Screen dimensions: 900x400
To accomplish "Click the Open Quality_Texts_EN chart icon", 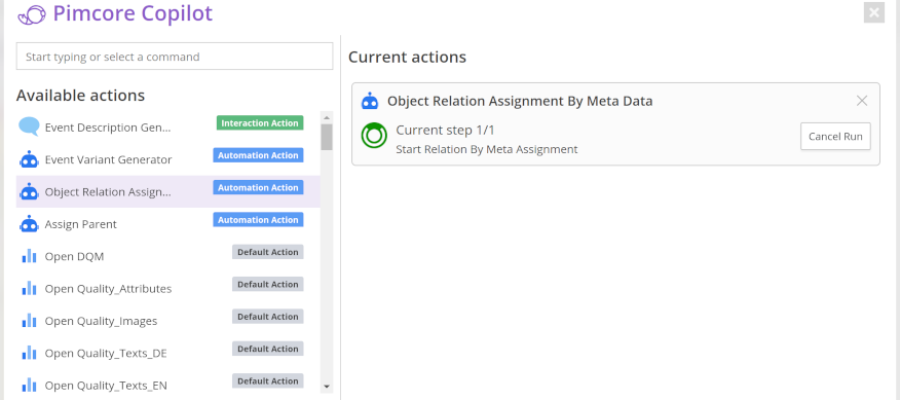I will pos(29,385).
